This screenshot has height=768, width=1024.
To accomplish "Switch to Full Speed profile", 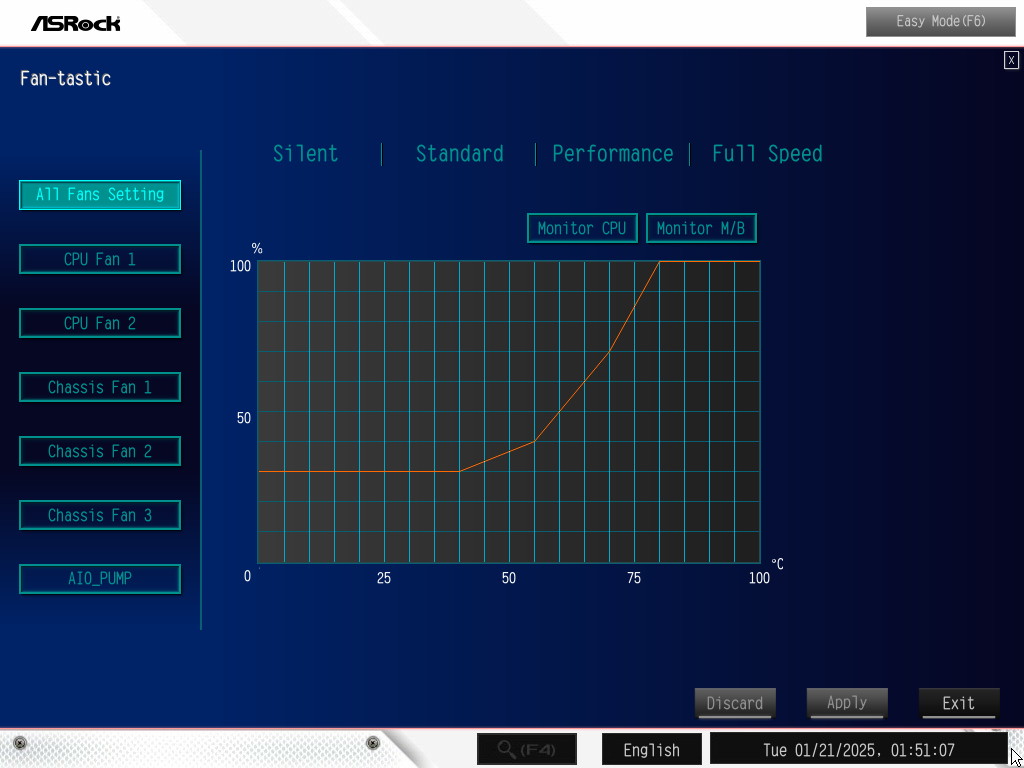I will pos(767,154).
